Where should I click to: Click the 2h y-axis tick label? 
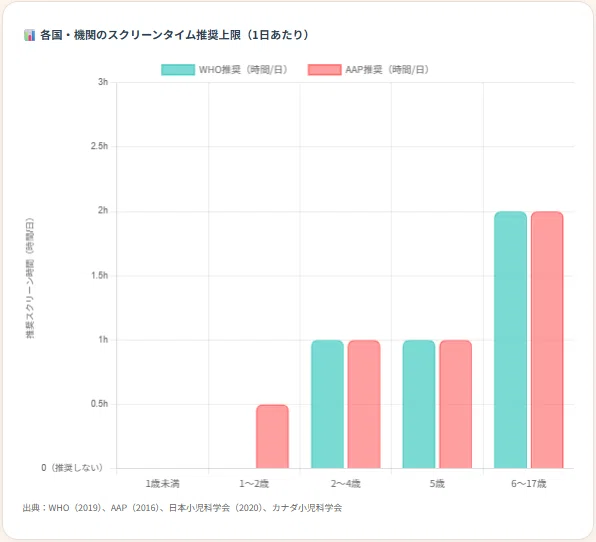[x=103, y=211]
